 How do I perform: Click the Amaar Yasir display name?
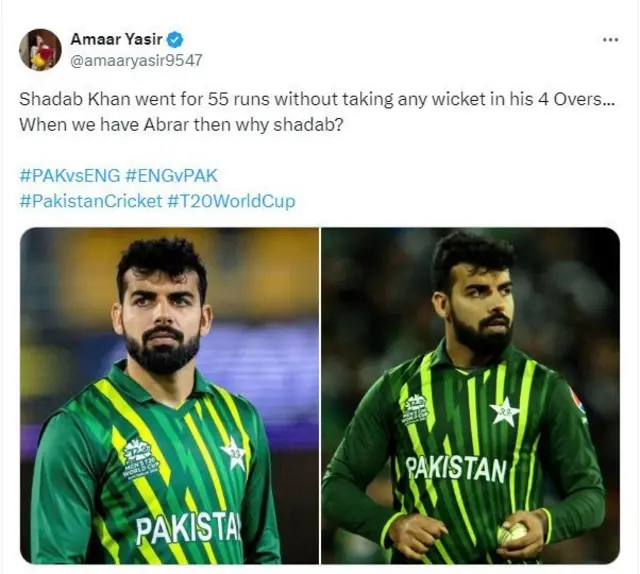(x=116, y=39)
